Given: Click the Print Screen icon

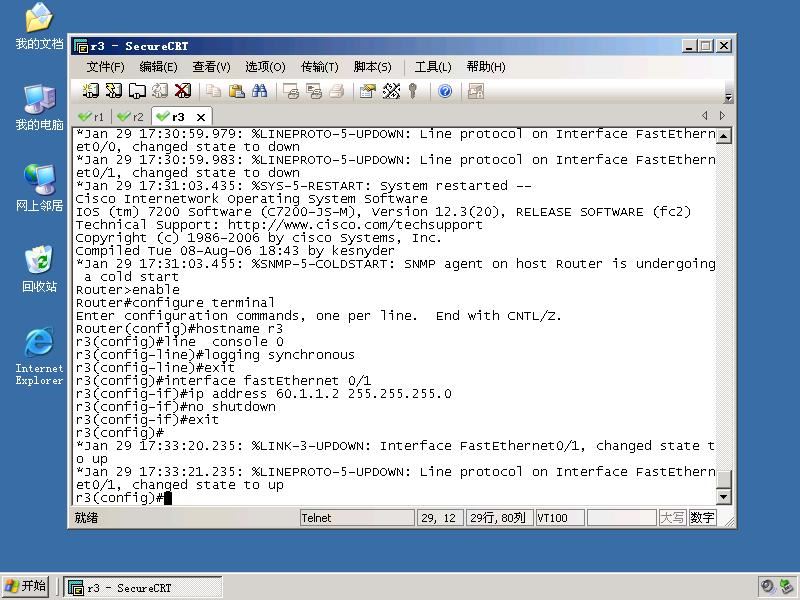Looking at the screenshot, I should (x=291, y=91).
